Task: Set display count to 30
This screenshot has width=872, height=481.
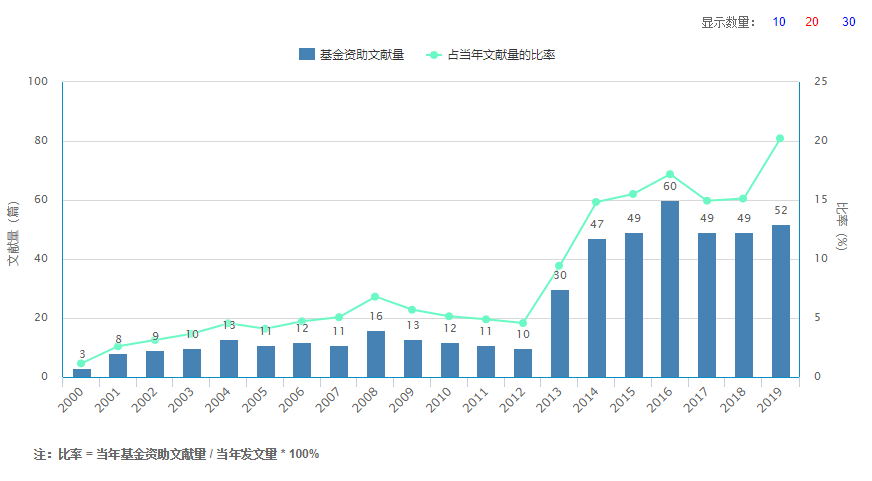Action: (x=848, y=22)
